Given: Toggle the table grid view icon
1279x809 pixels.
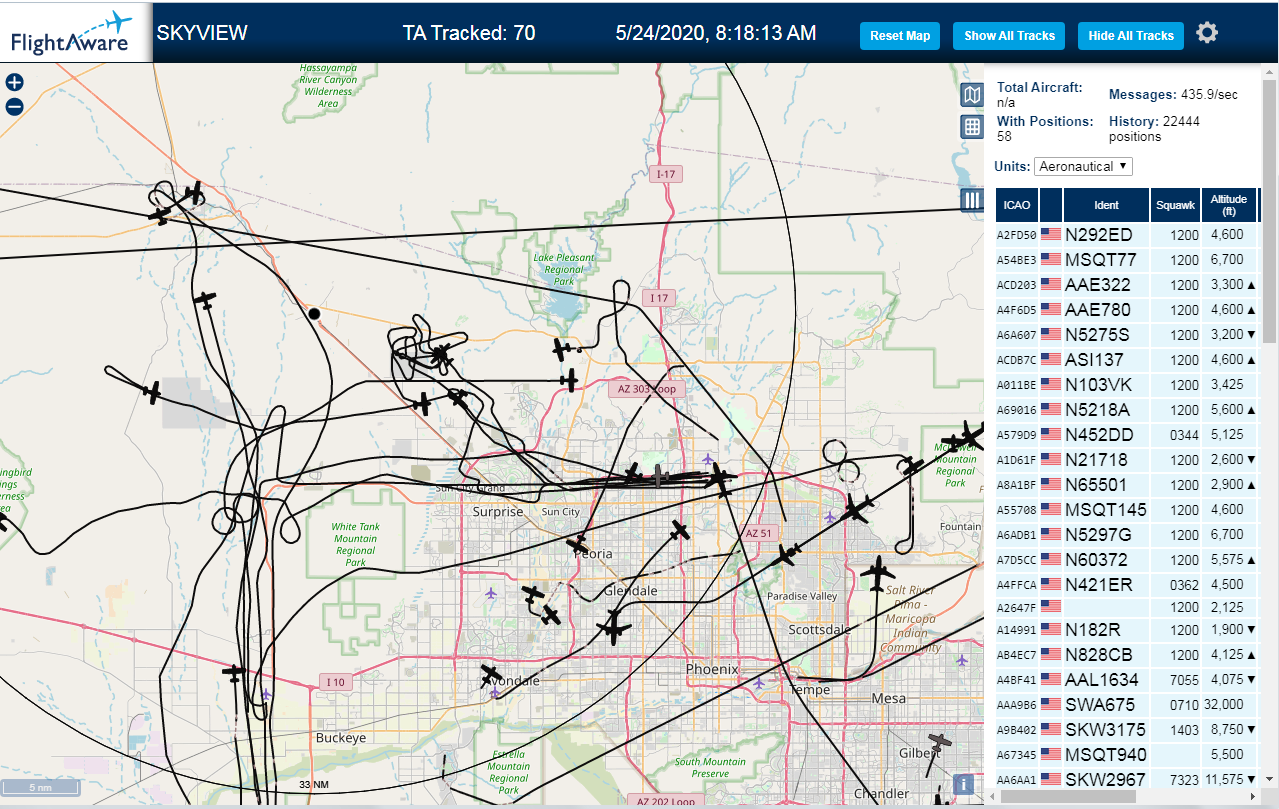Looking at the screenshot, I should (x=971, y=126).
